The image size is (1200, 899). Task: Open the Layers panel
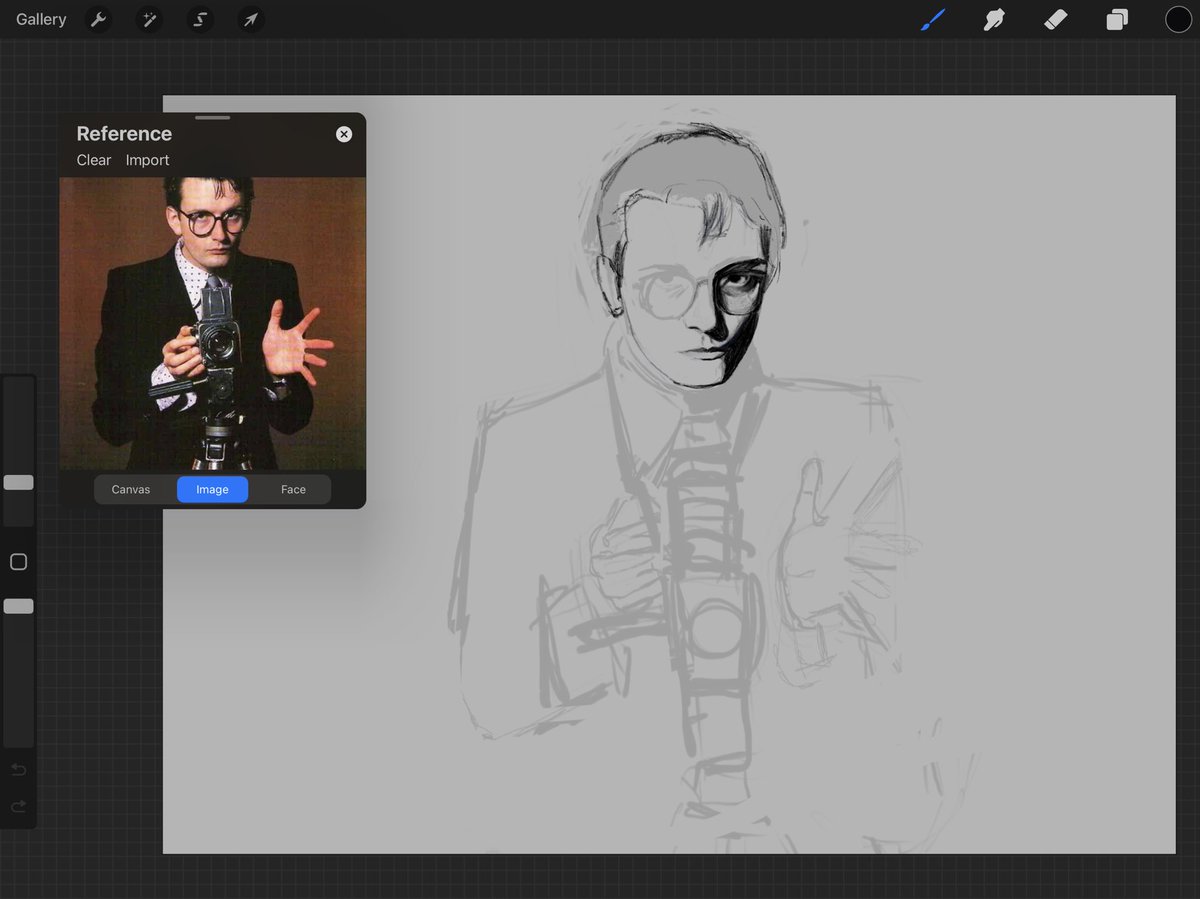1117,19
